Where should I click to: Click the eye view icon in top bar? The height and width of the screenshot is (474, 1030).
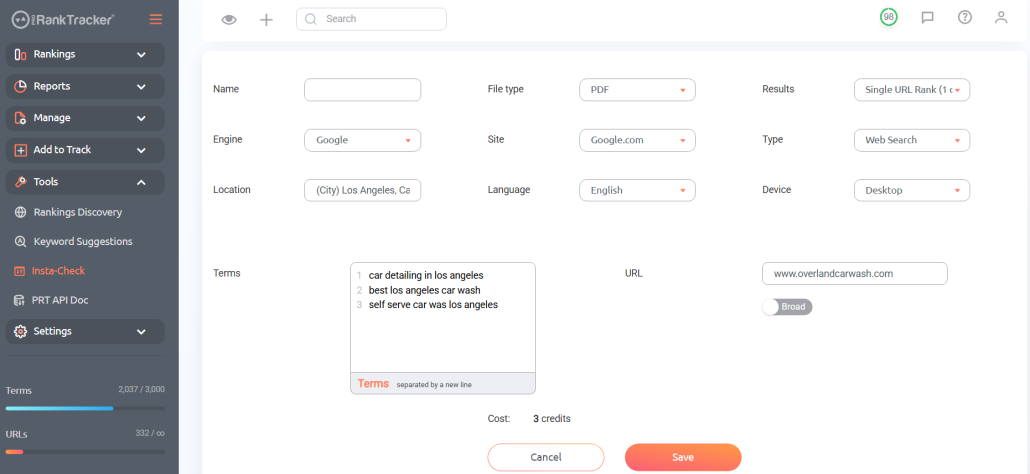(229, 20)
